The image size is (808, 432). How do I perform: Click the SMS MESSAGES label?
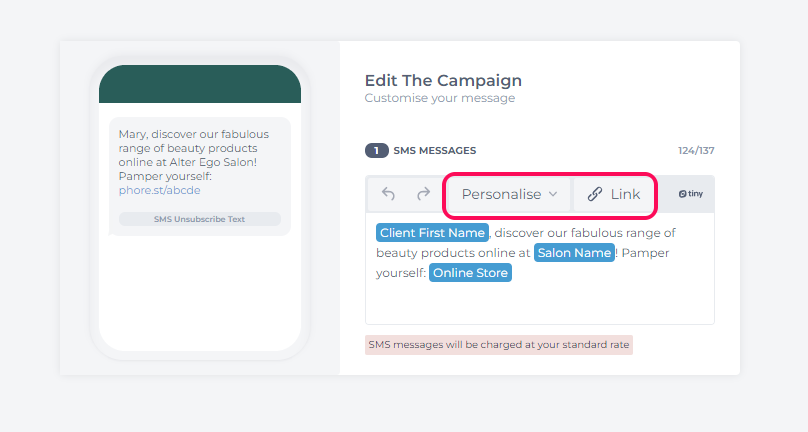pos(434,151)
